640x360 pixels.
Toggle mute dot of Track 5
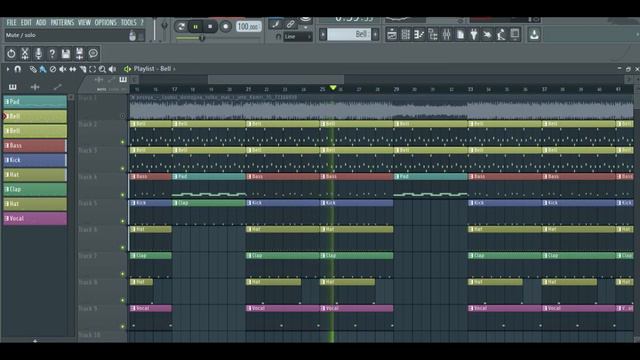[122, 221]
